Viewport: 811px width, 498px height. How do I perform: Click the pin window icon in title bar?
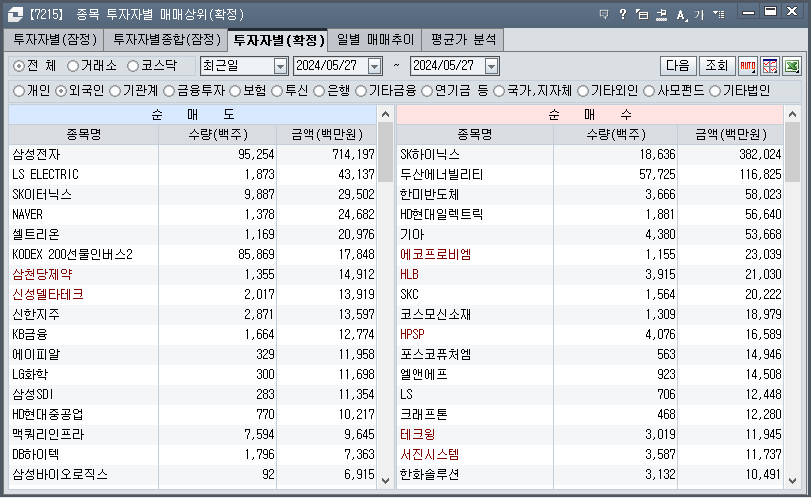(661, 14)
